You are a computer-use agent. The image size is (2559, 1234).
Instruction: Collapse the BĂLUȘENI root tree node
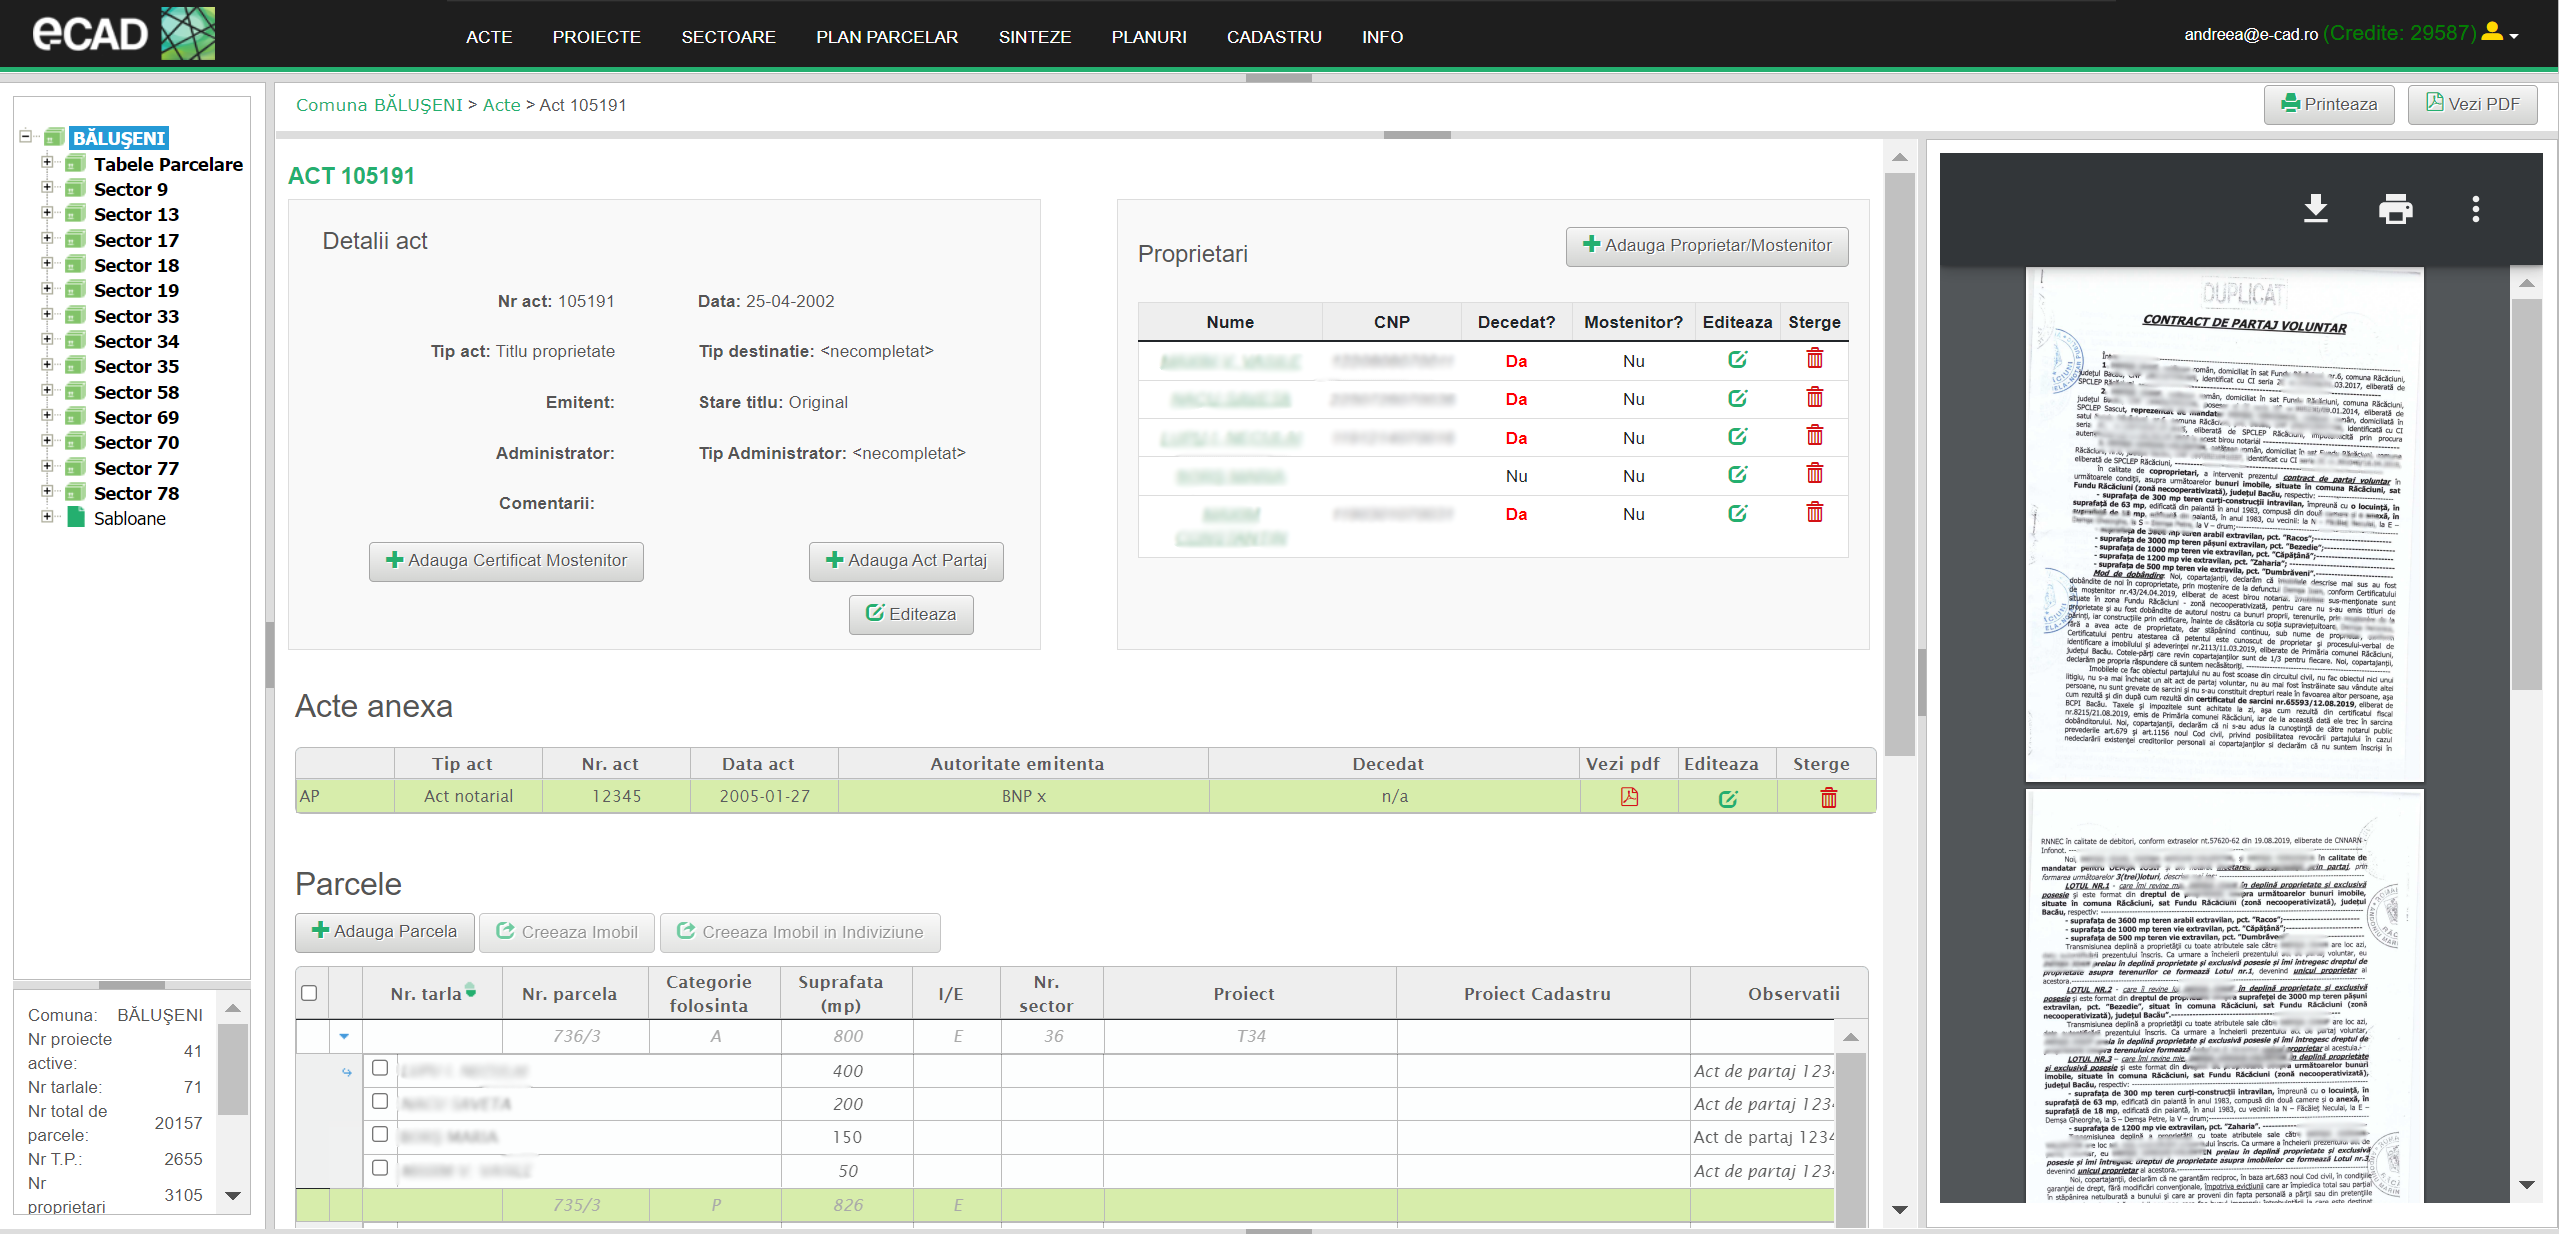pyautogui.click(x=26, y=137)
